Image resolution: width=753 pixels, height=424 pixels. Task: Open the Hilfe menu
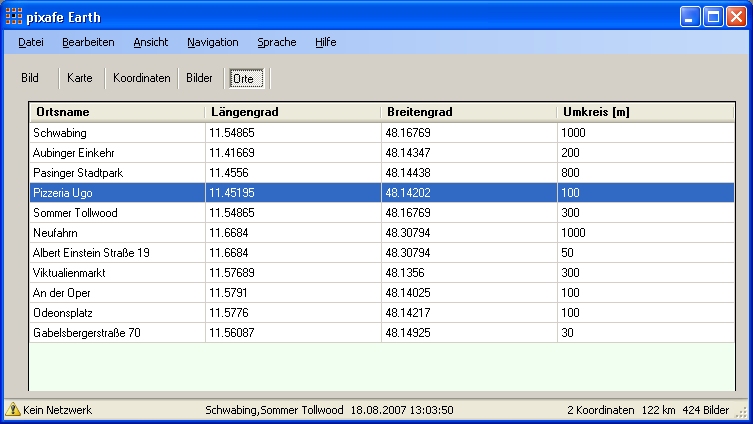[x=325, y=42]
